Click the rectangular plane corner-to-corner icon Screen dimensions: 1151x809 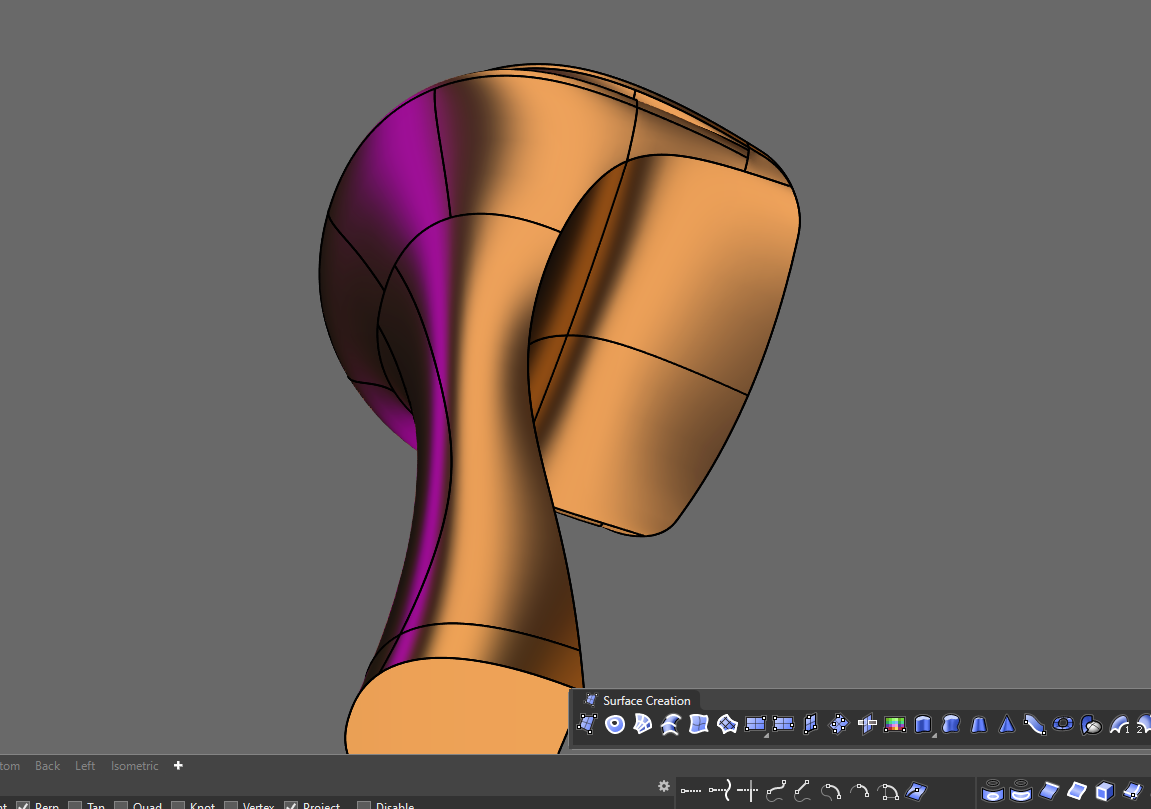coord(755,725)
